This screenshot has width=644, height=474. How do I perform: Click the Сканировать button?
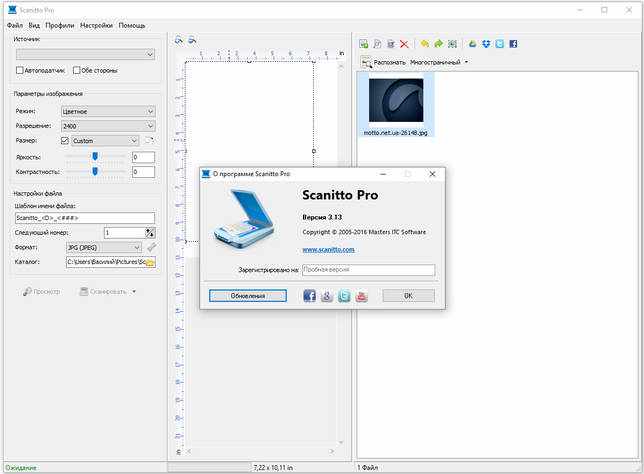(104, 292)
